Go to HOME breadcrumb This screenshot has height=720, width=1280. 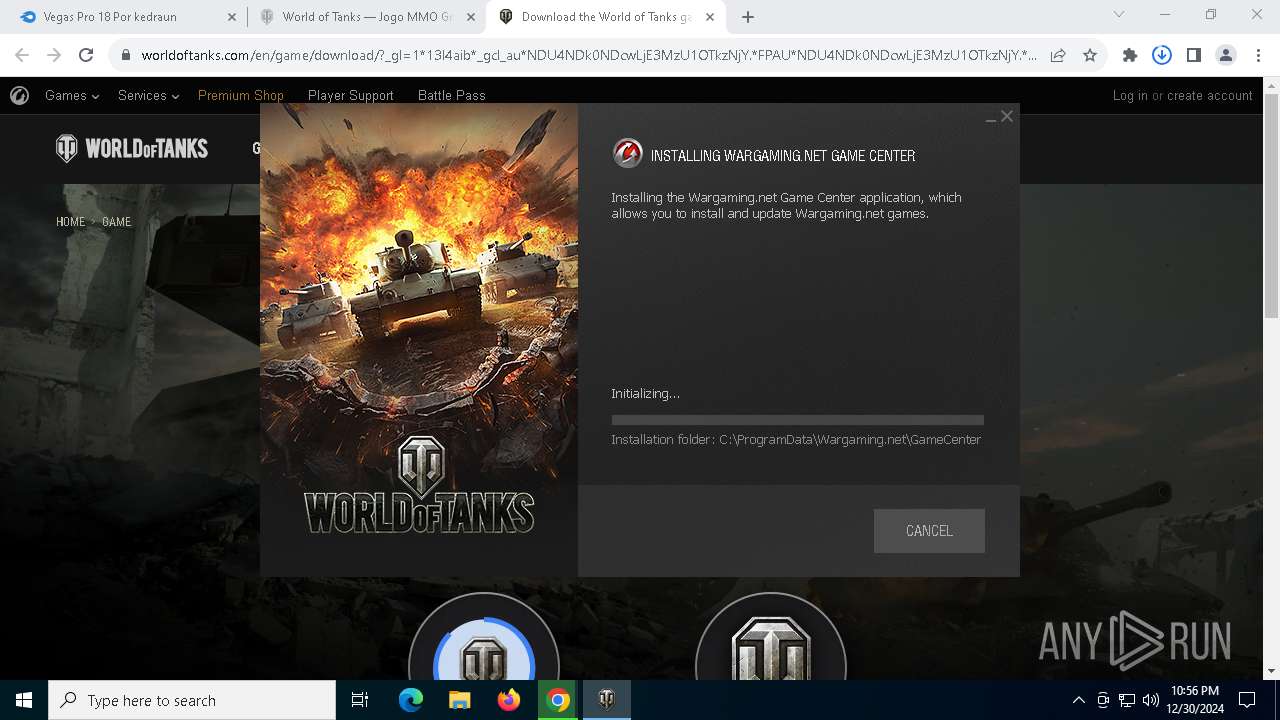pyautogui.click(x=70, y=222)
